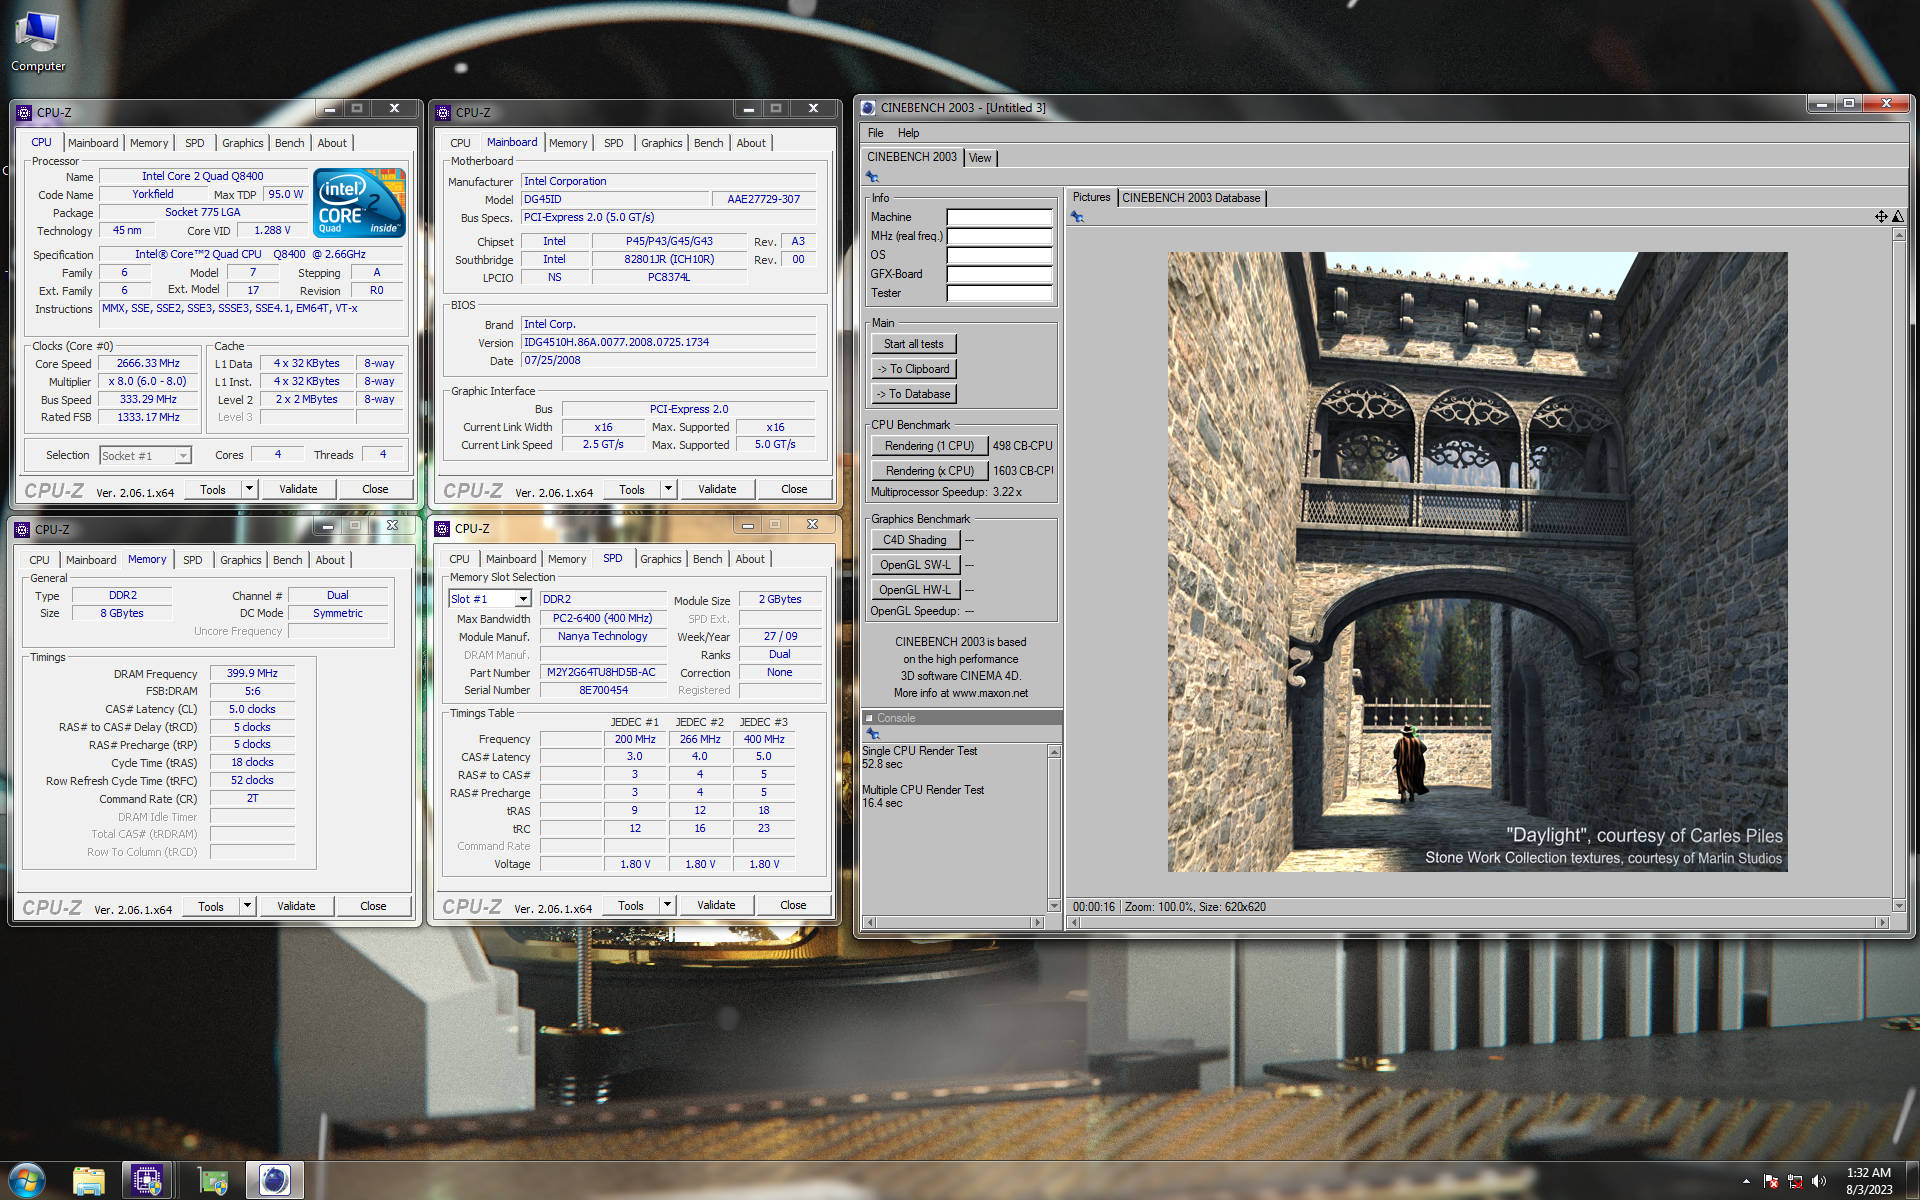
Task: Click the pin icon below Pictures tab
Action: (1077, 217)
